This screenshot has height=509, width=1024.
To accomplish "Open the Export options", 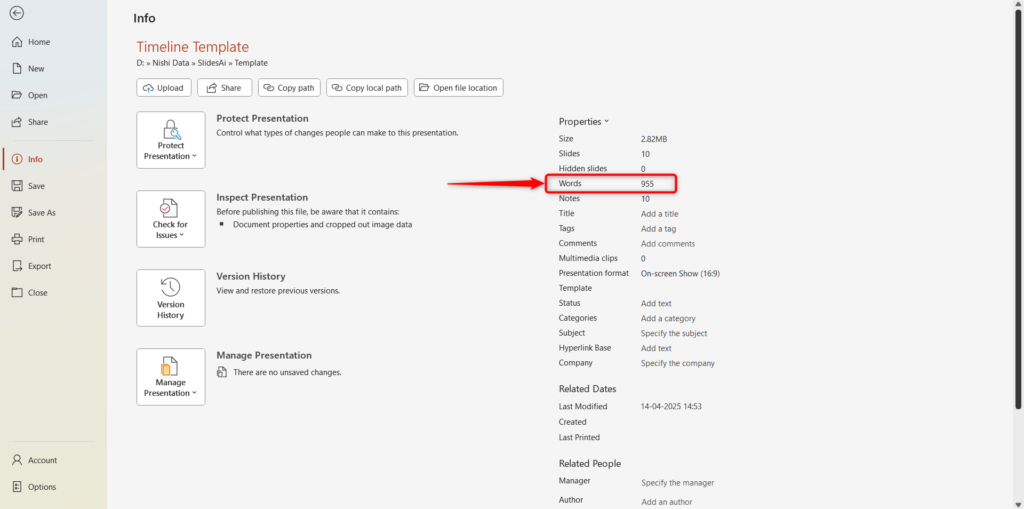I will pyautogui.click(x=39, y=266).
